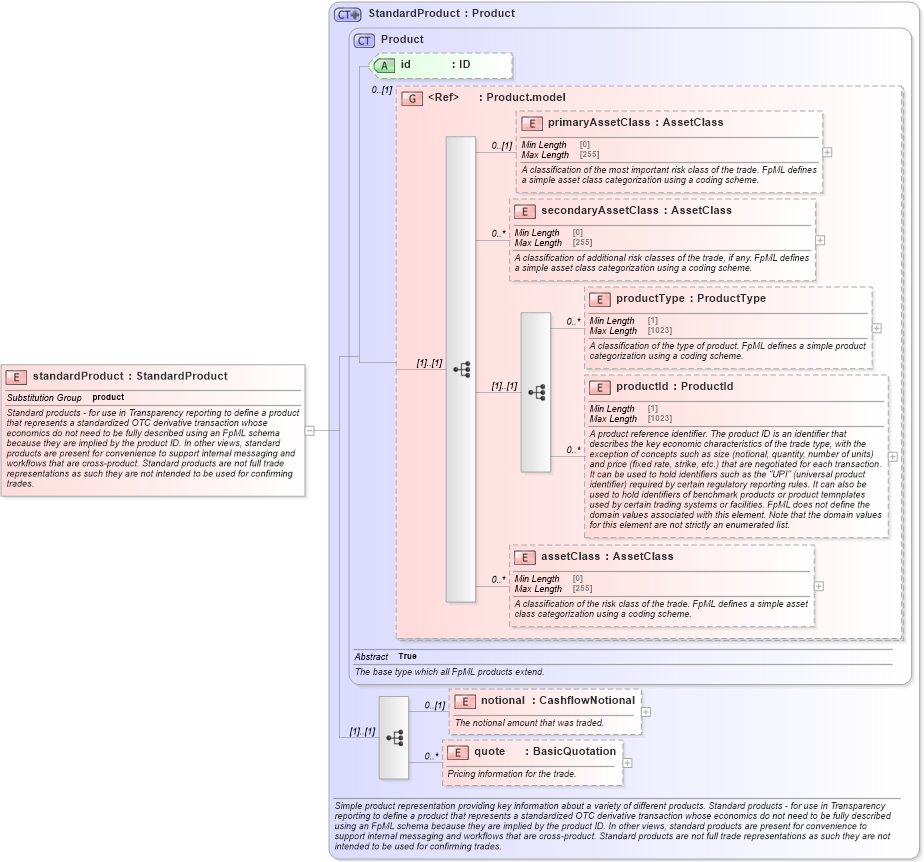Click the product substitution group link
The width and height of the screenshot is (924, 862).
click(109, 397)
